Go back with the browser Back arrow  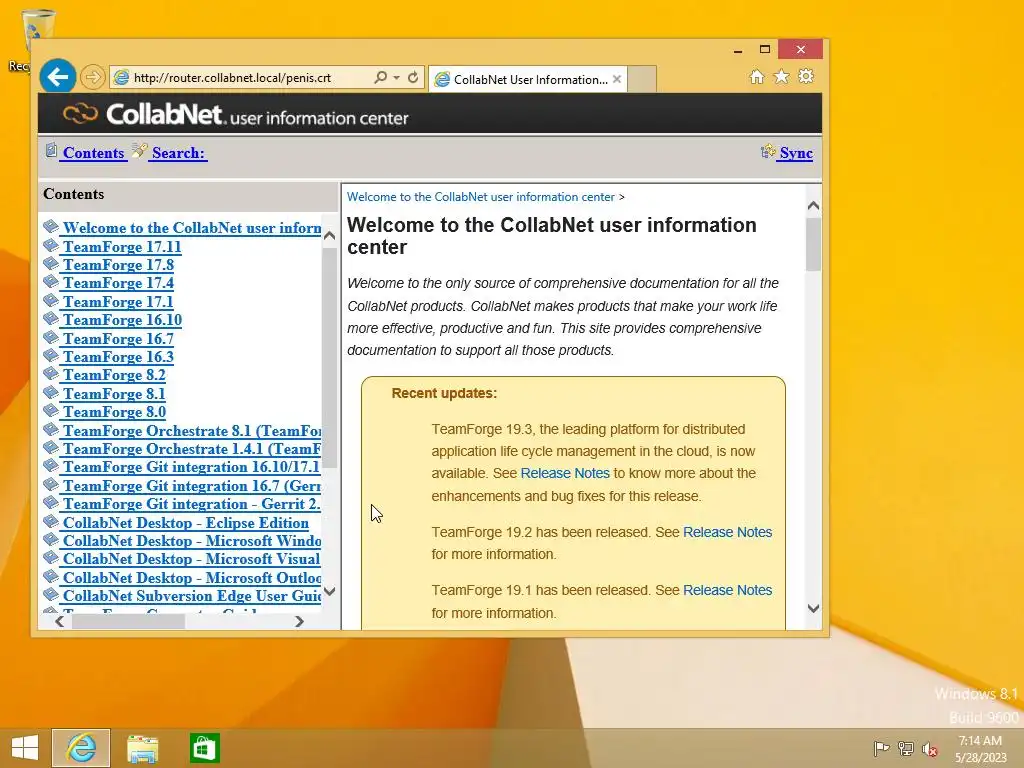pos(57,76)
